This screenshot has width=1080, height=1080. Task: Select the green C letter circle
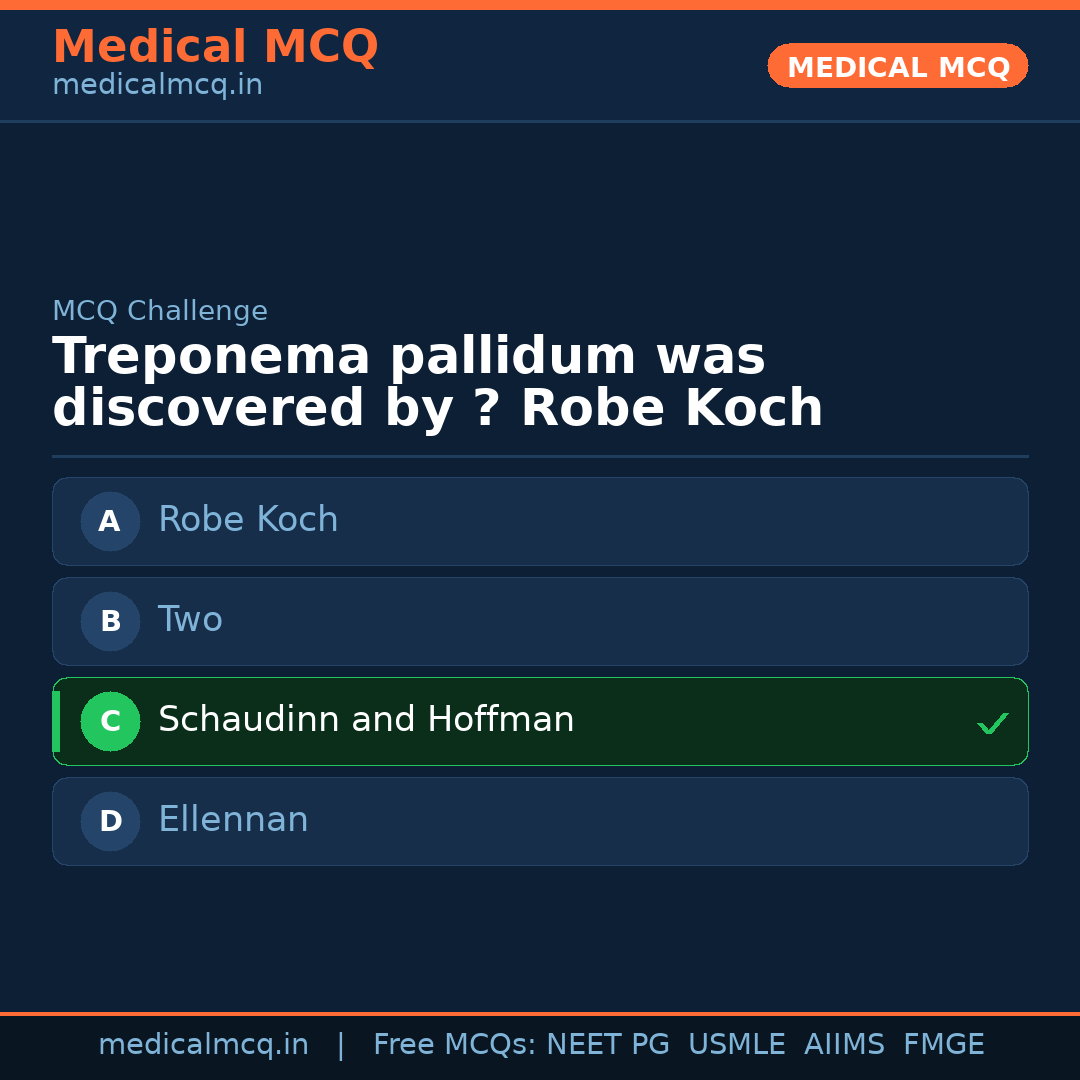point(110,721)
